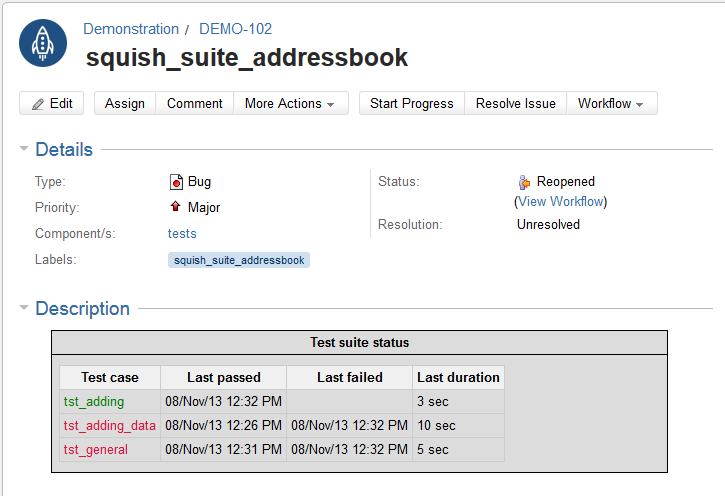
Task: Click Resolve Issue button
Action: [x=515, y=104]
